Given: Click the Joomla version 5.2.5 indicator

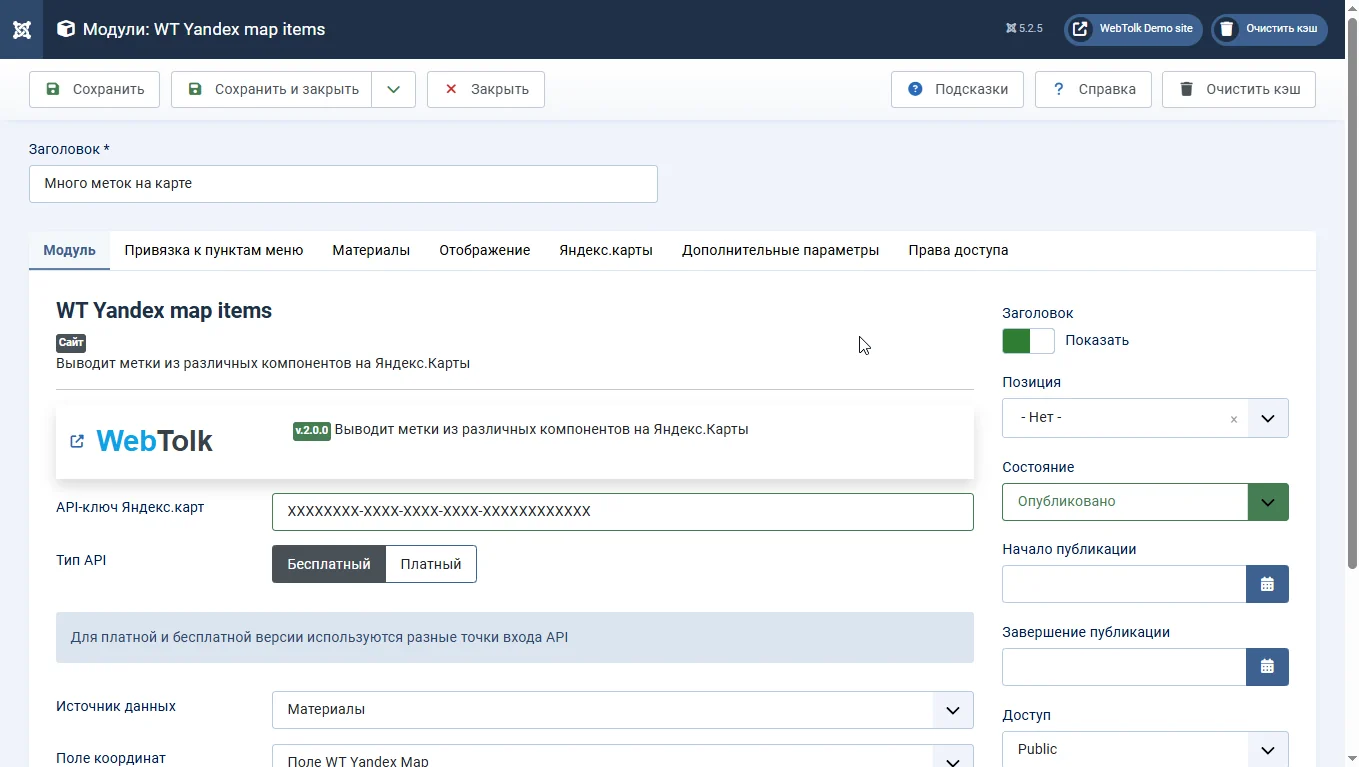Looking at the screenshot, I should [1024, 29].
